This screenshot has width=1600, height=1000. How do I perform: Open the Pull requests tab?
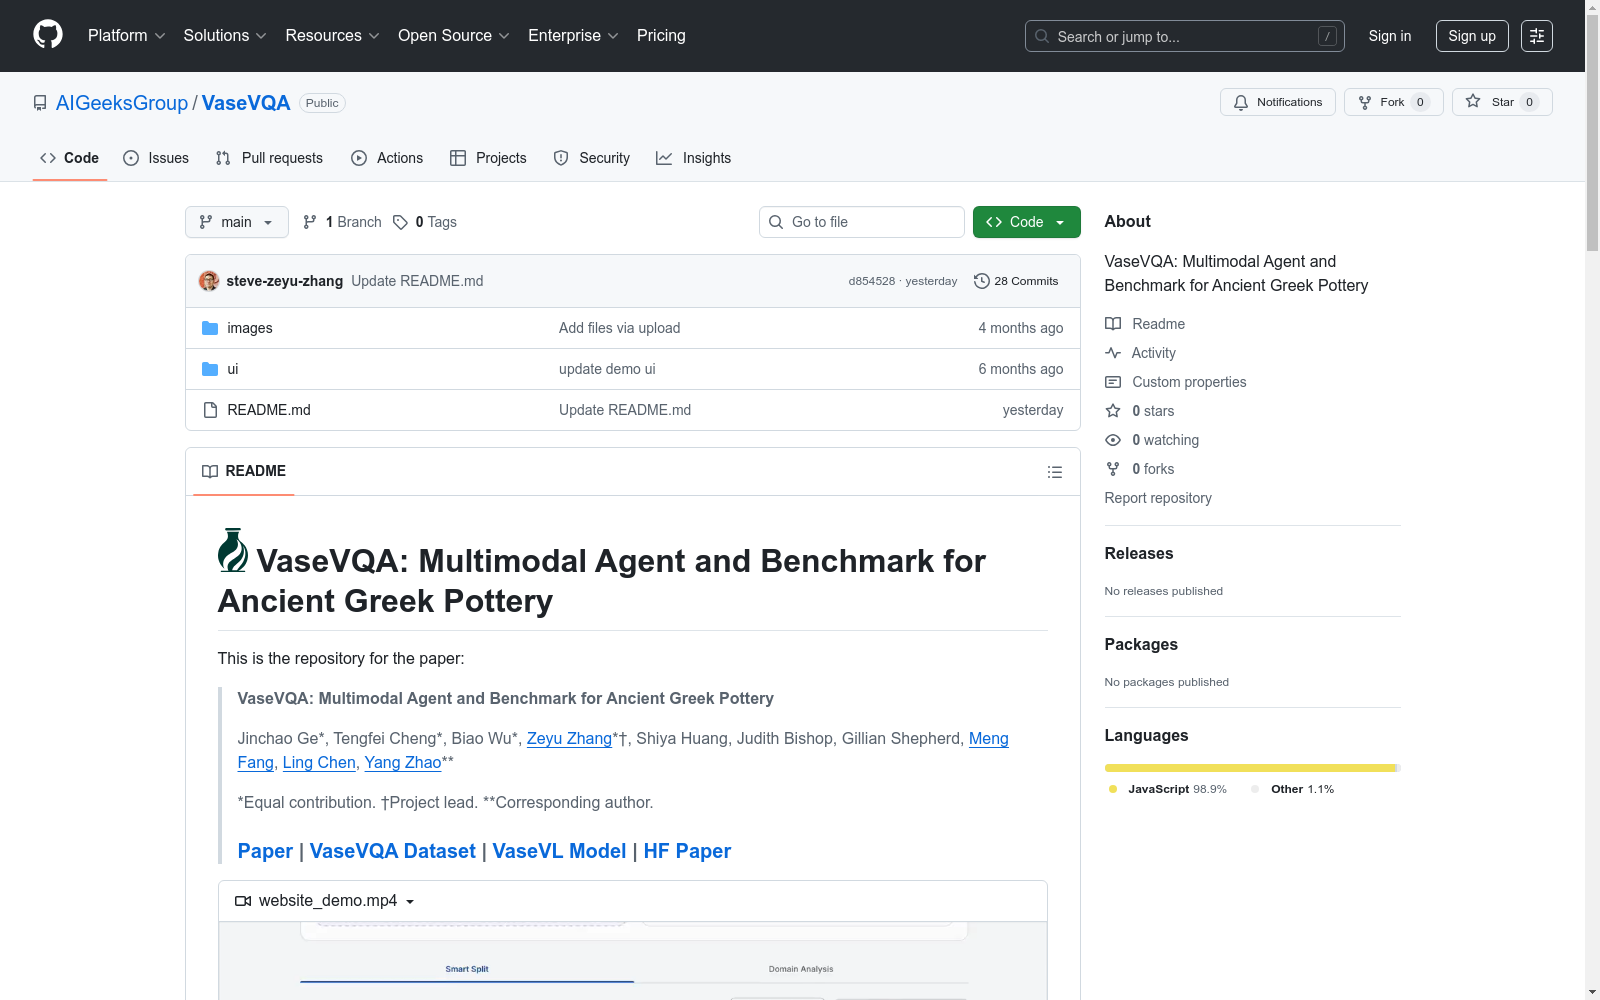[x=269, y=158]
